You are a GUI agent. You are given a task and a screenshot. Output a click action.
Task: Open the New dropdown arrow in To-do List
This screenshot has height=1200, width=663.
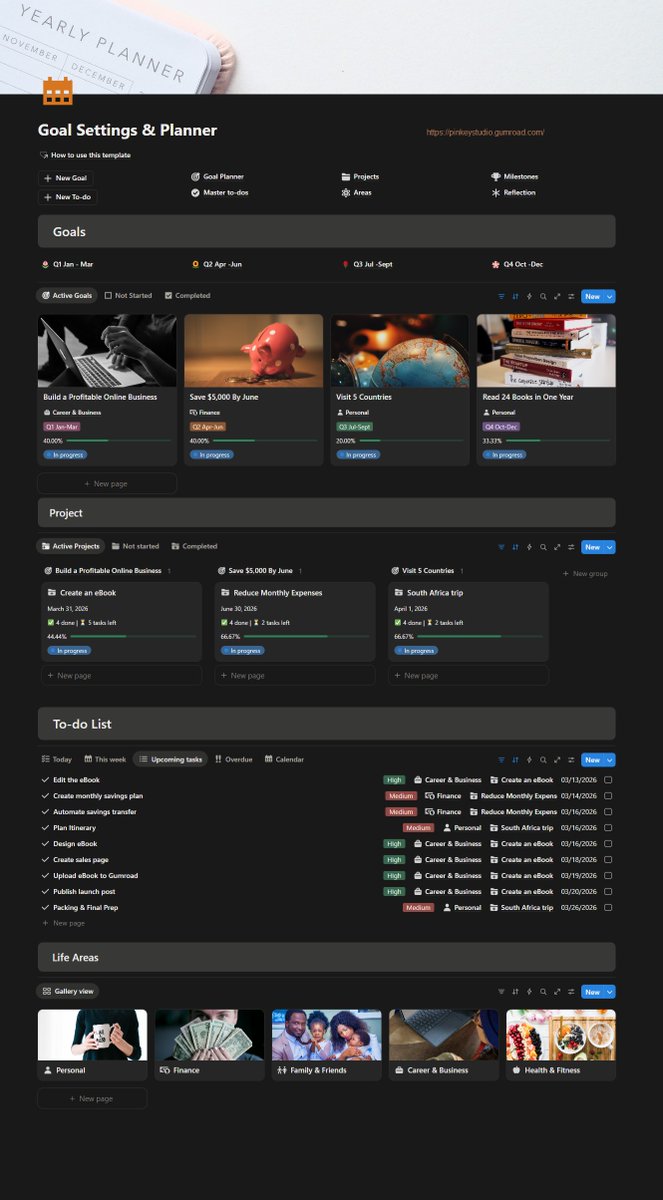click(610, 760)
